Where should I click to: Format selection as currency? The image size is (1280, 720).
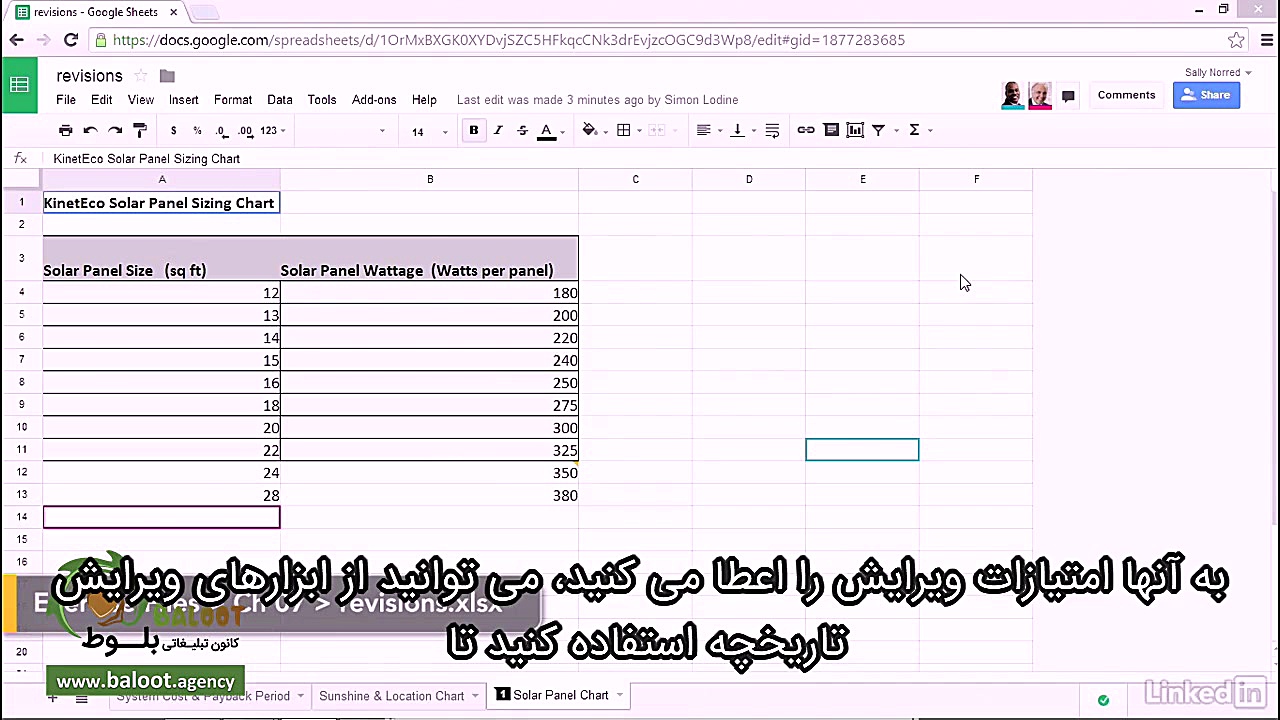(x=173, y=130)
